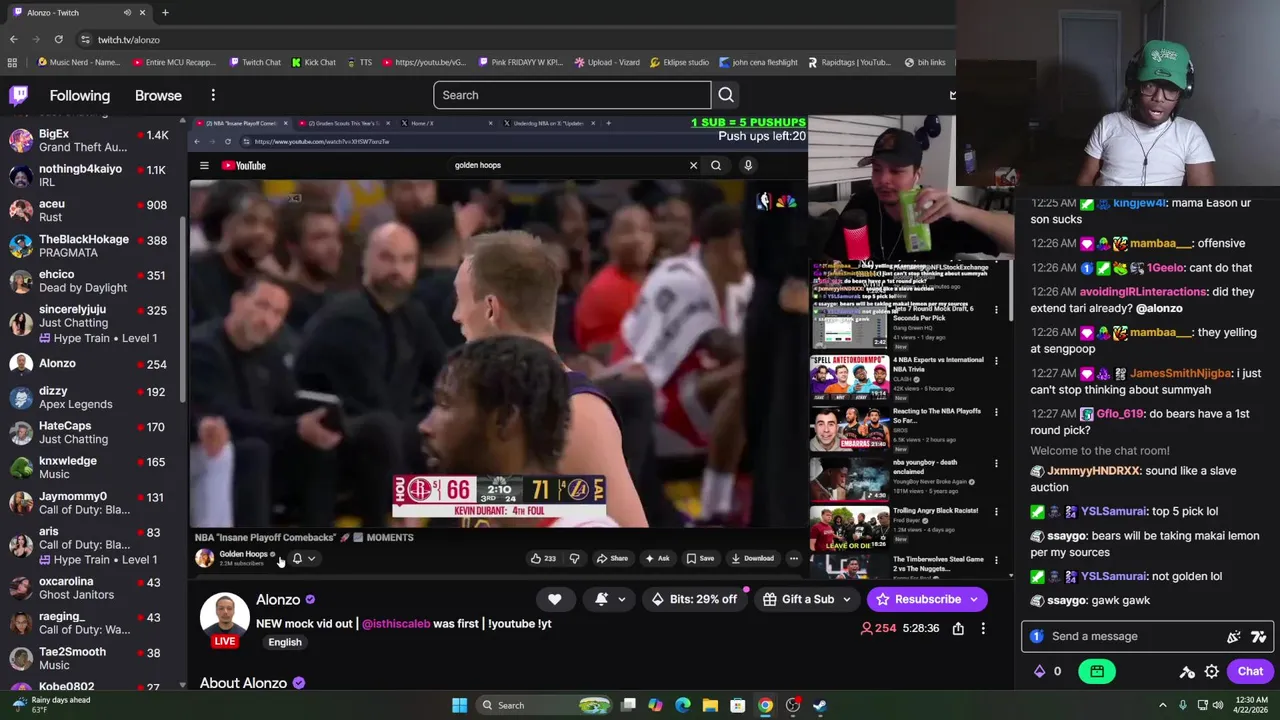The height and width of the screenshot is (720, 1280).
Task: Click the Windows taskbar Search box
Action: tap(545, 705)
